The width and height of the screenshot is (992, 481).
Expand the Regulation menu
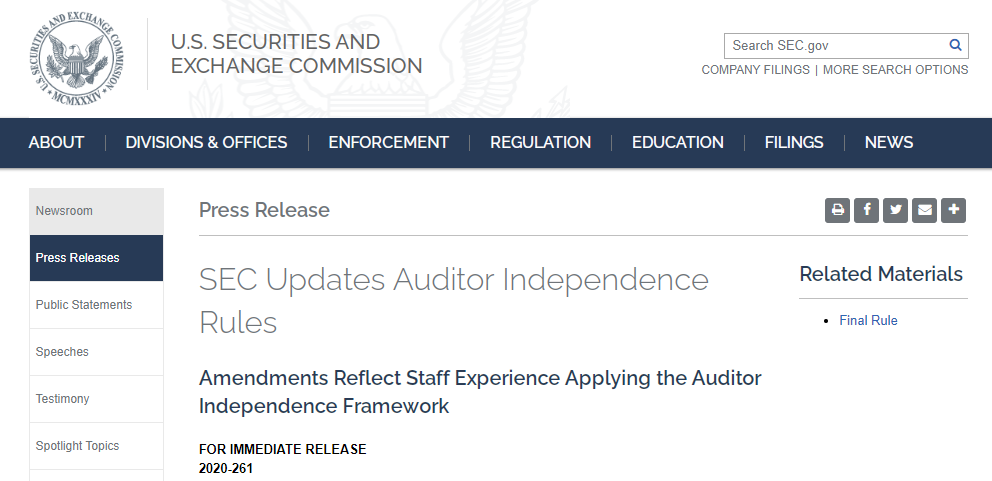point(540,143)
